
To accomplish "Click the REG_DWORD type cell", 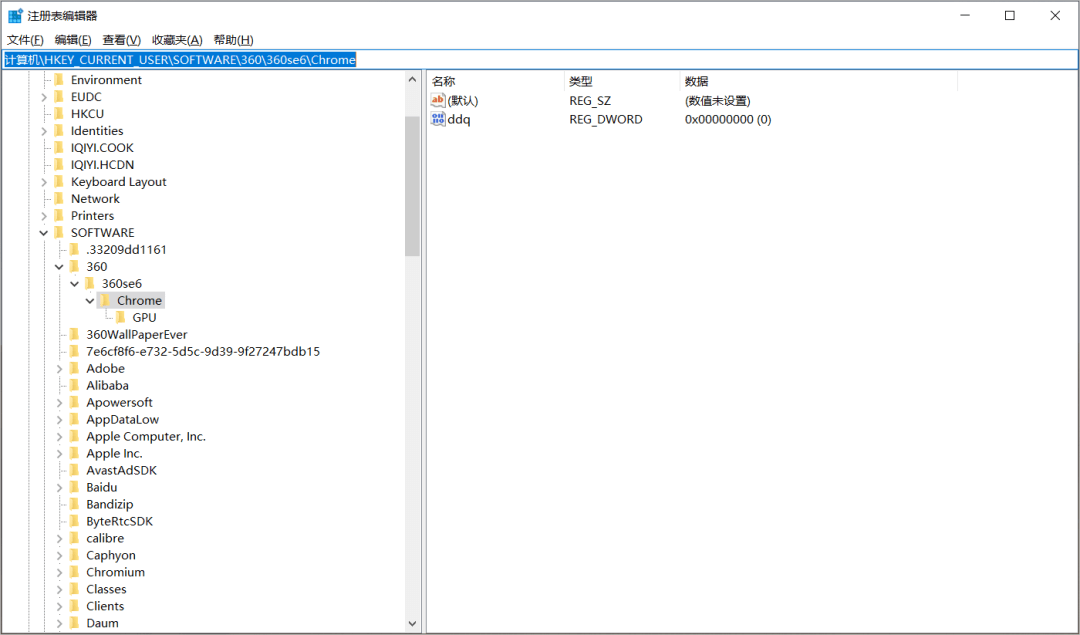I will pos(605,119).
